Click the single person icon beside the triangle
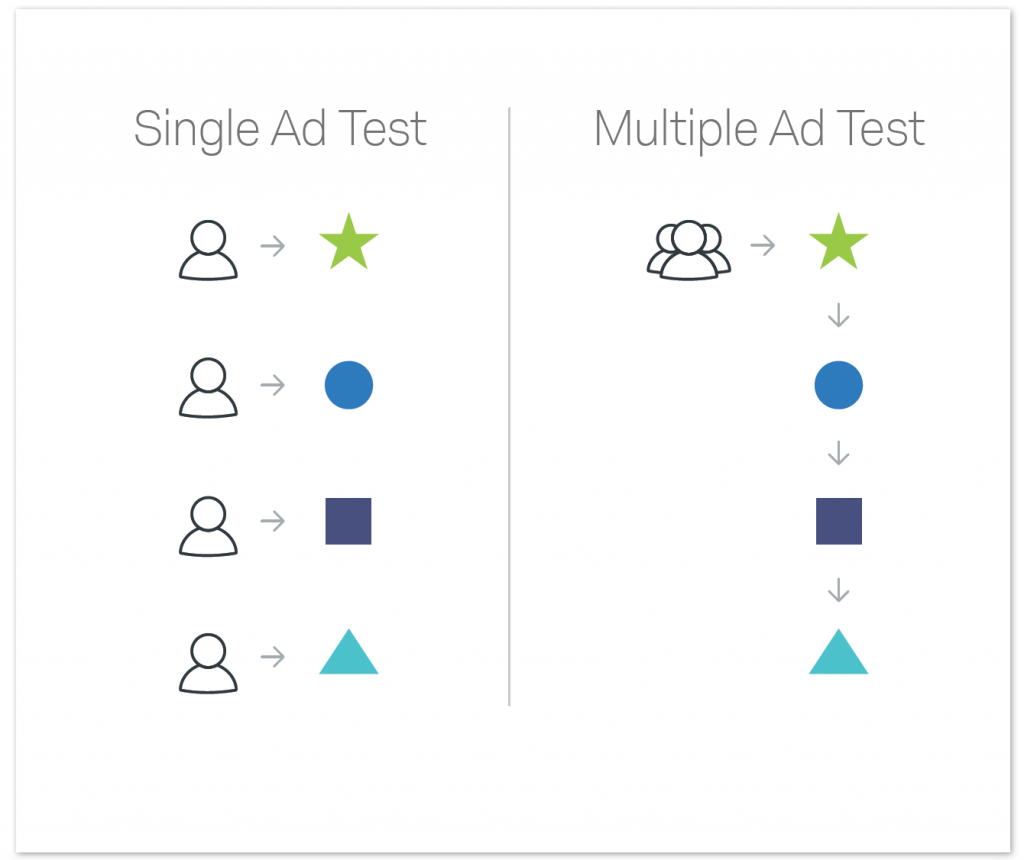Image resolution: width=1024 pixels, height=860 pixels. tap(208, 663)
